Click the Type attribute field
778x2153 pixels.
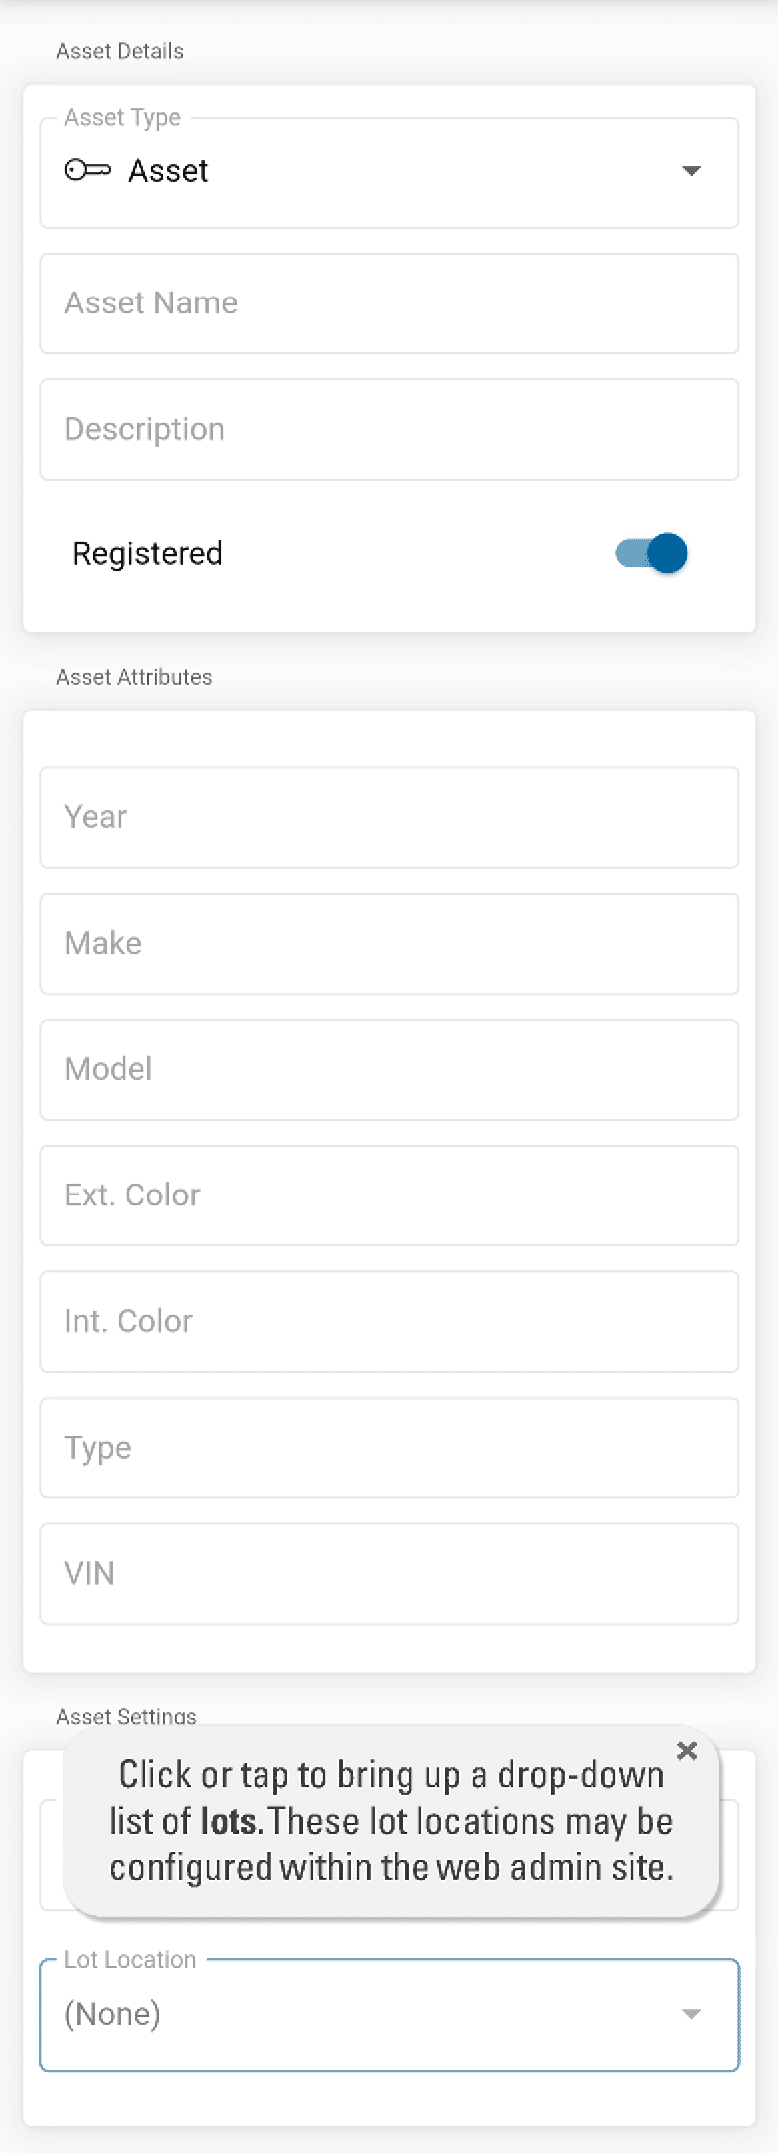point(389,1447)
